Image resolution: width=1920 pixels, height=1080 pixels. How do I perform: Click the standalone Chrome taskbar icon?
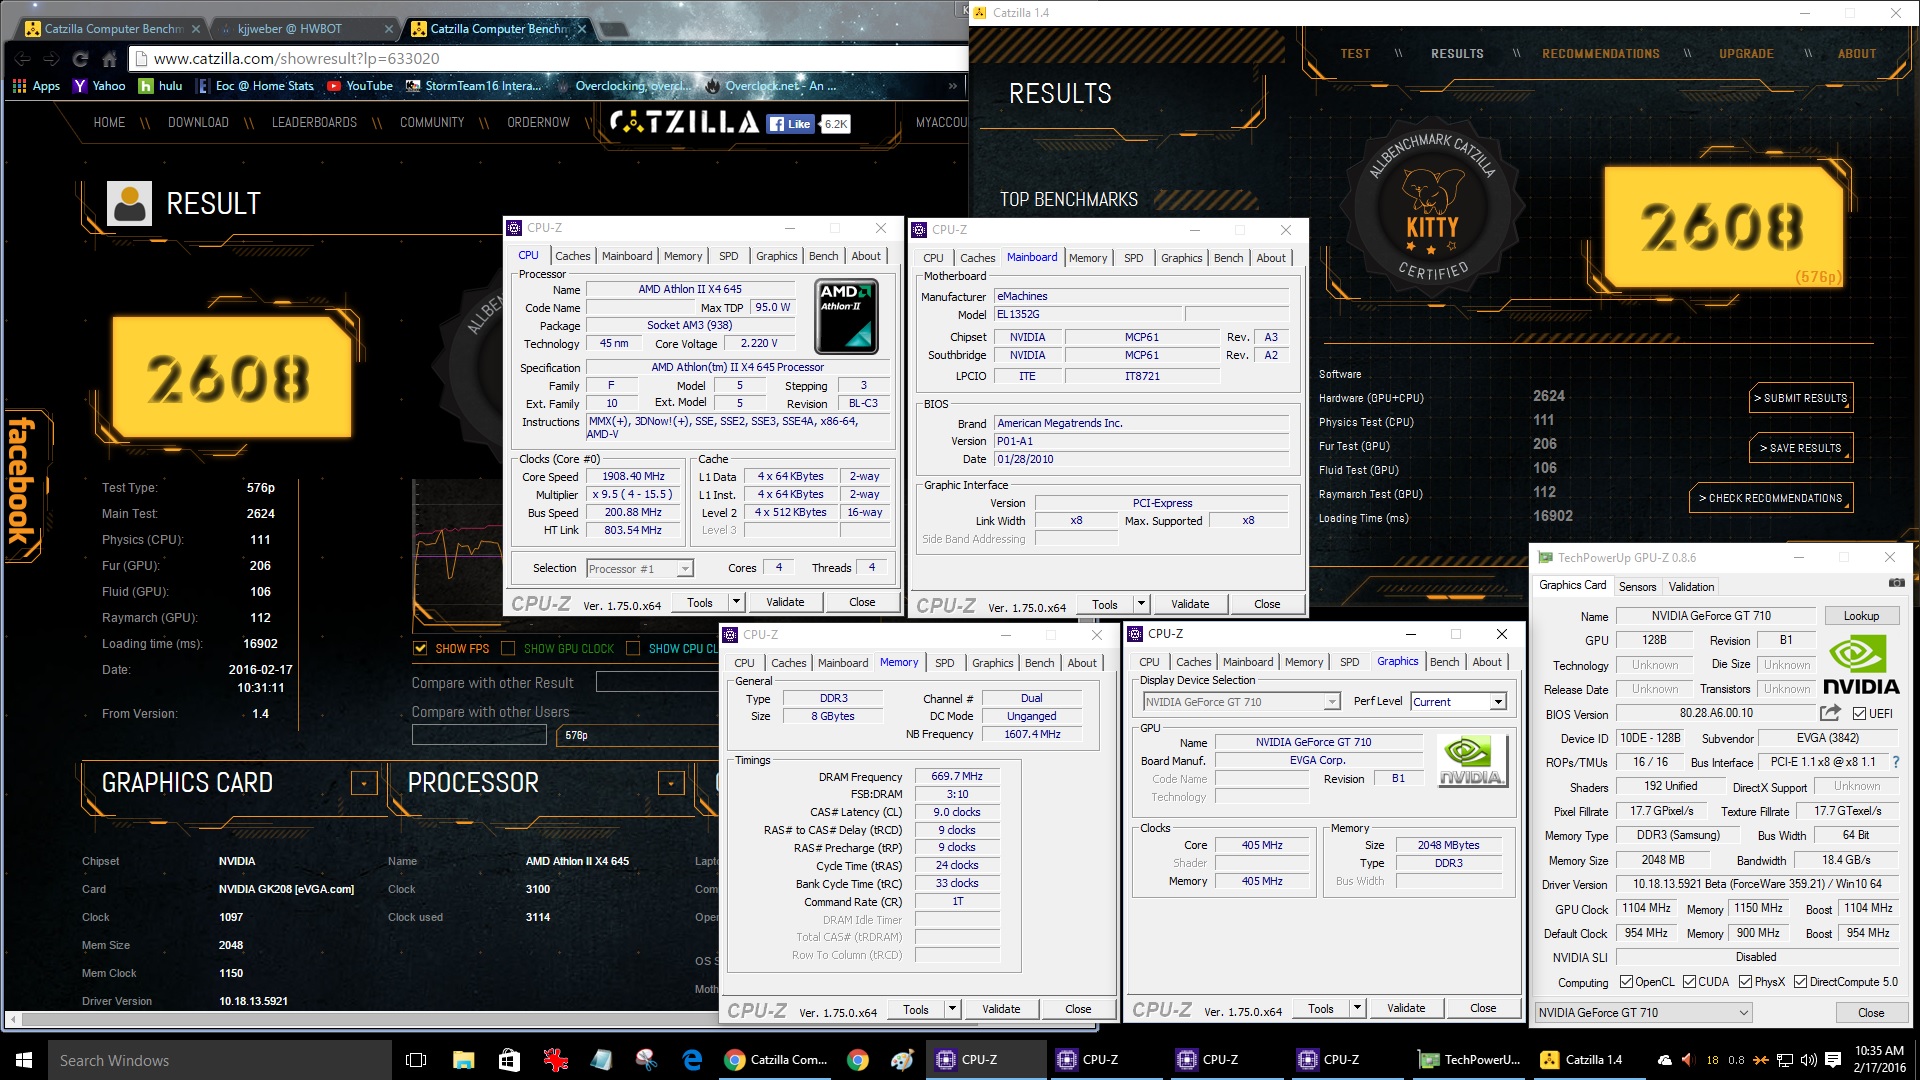(857, 1060)
